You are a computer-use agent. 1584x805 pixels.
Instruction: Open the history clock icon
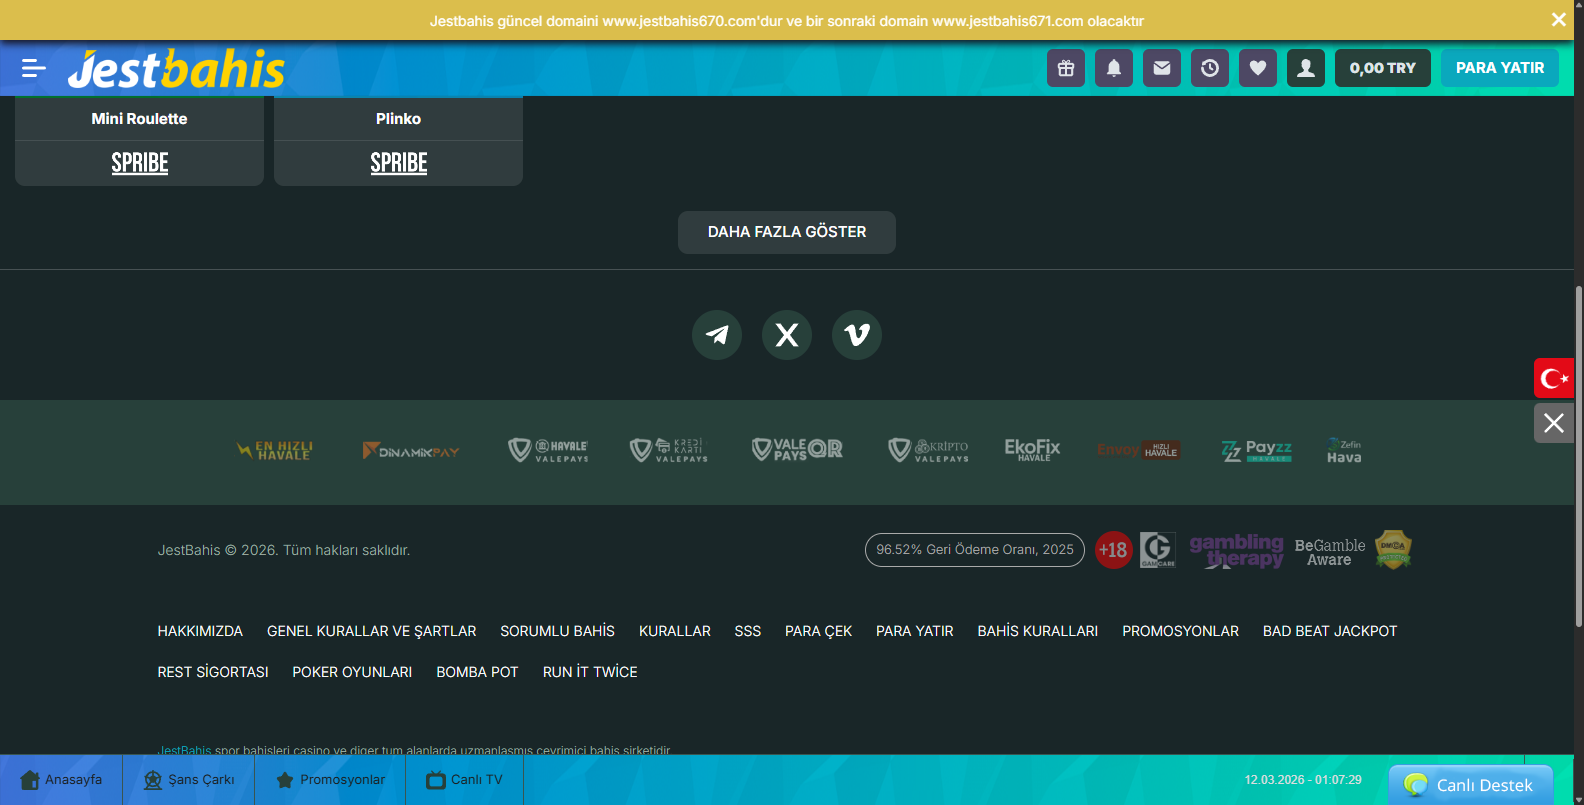coord(1210,68)
